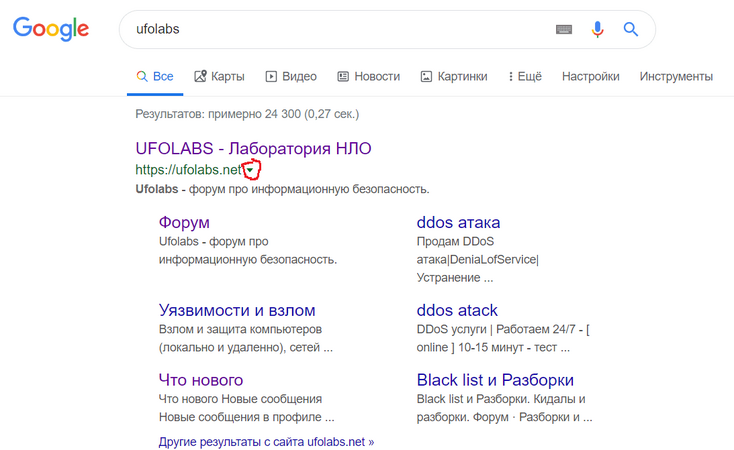This screenshot has width=734, height=450.
Task: Open the ddos atack sitelink
Action: pos(457,310)
